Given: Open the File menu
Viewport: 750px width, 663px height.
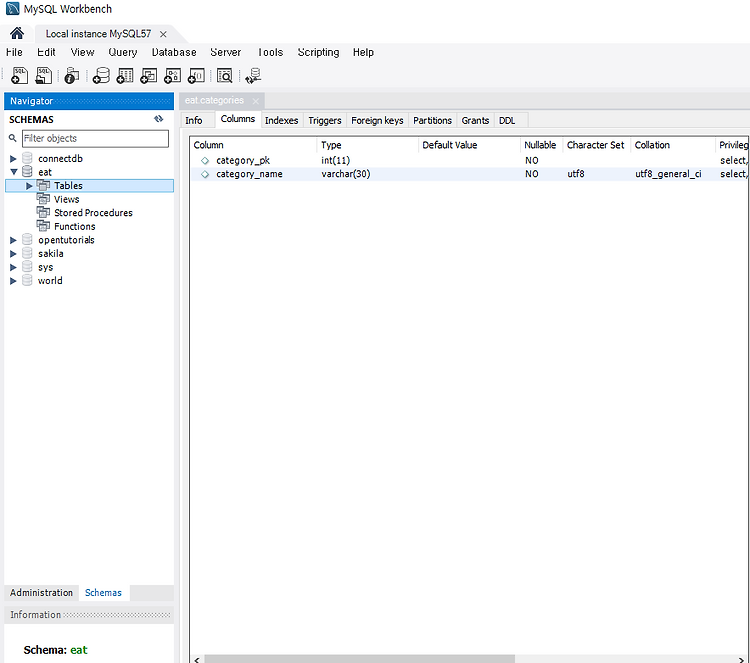Looking at the screenshot, I should [x=14, y=52].
